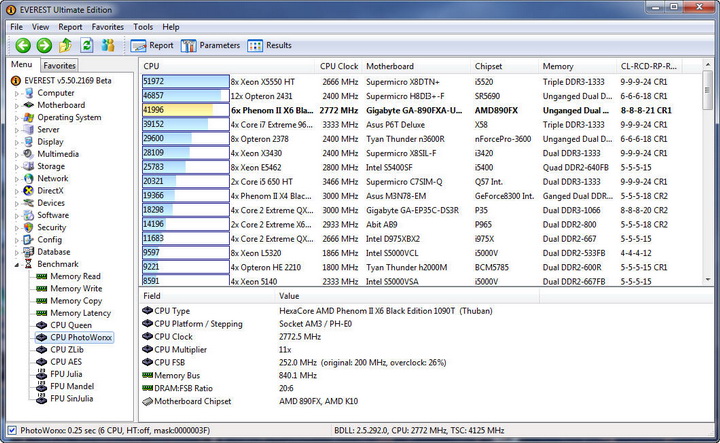Screen dimensions: 720x443
Task: Expand the Database tree node
Action: 17,252
